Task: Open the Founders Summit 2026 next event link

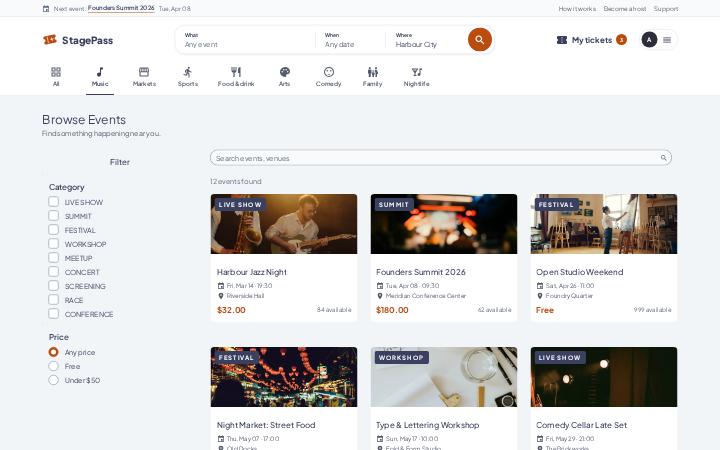Action: point(121,8)
